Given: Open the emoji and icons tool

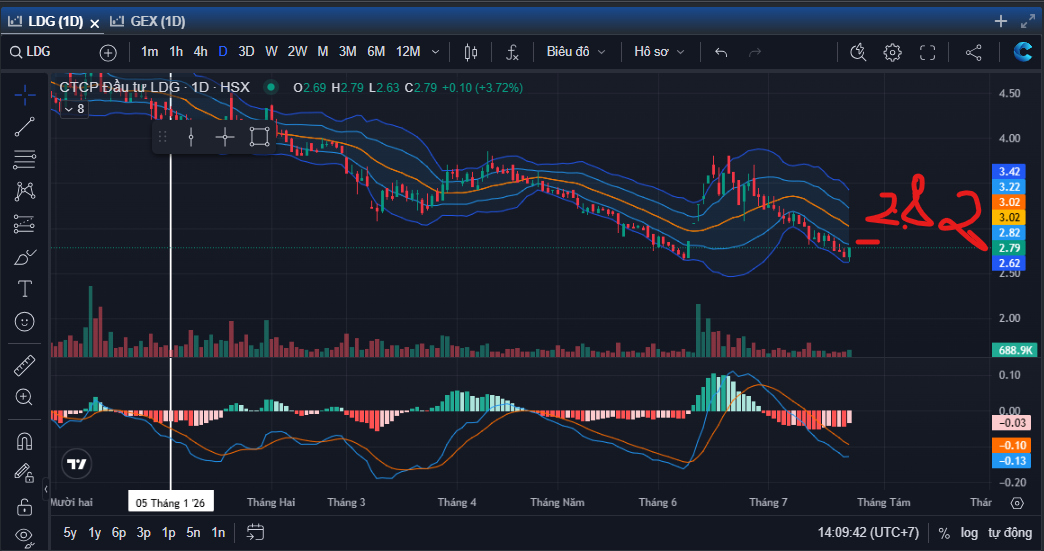Looking at the screenshot, I should (25, 321).
